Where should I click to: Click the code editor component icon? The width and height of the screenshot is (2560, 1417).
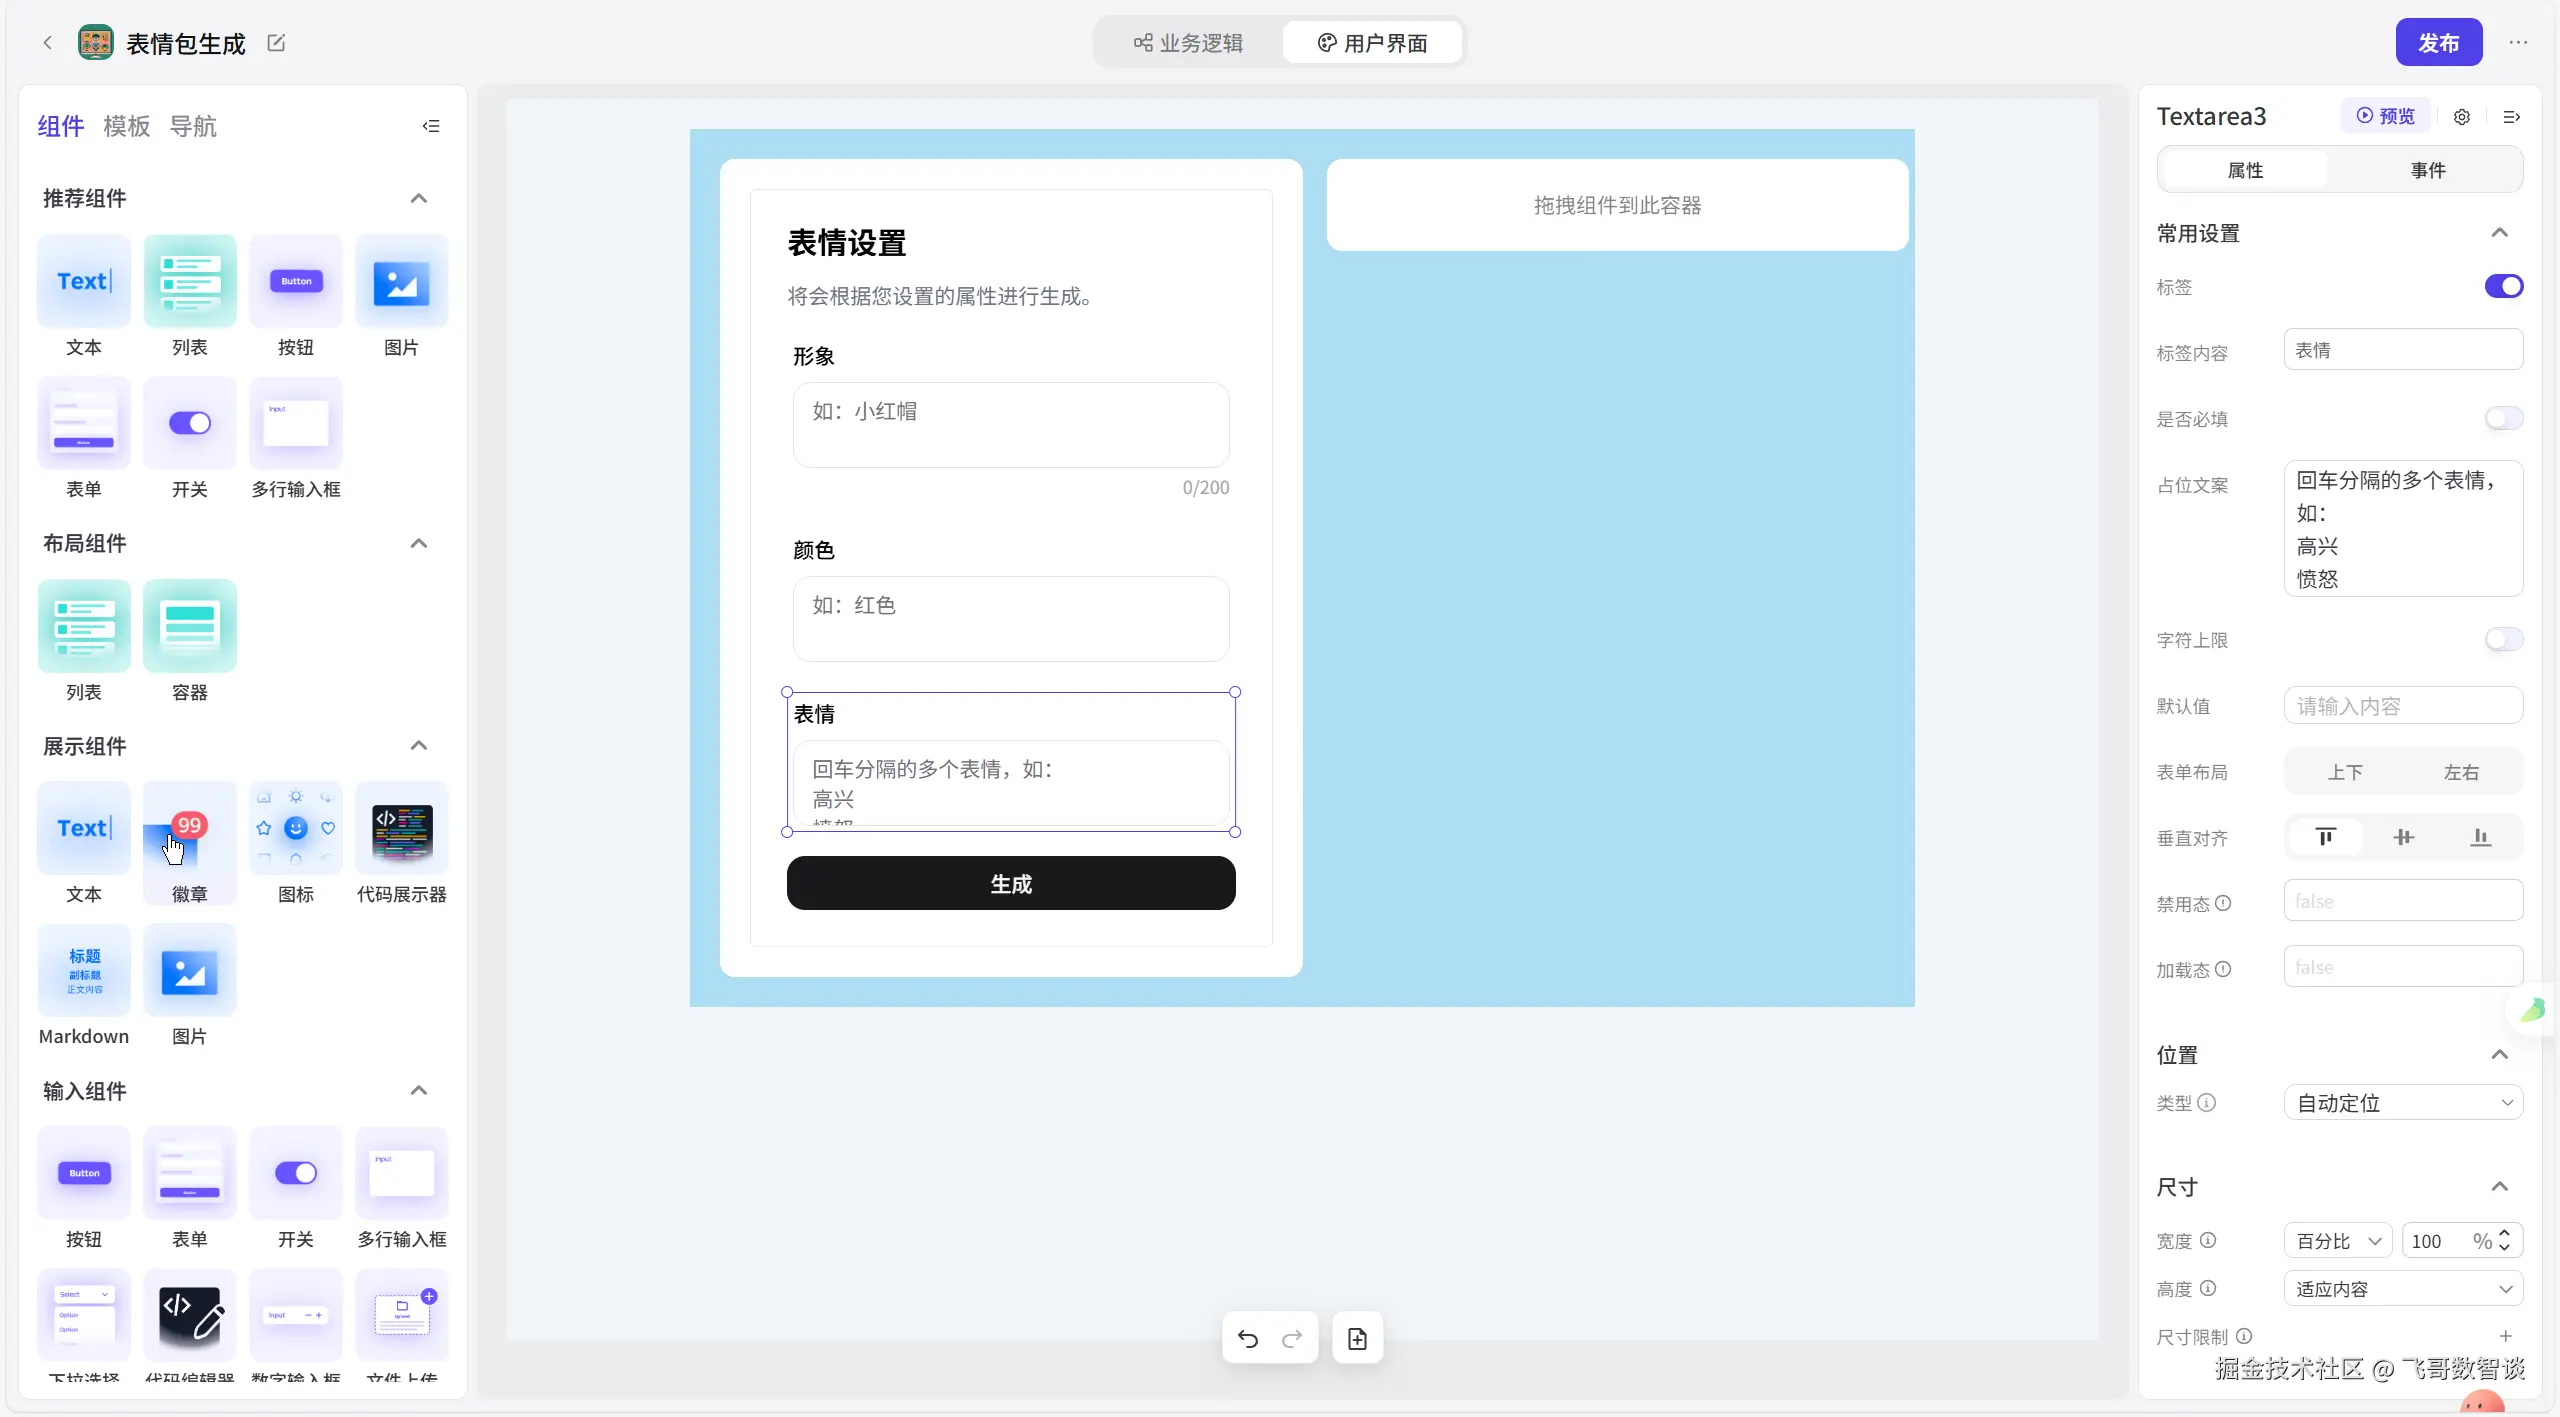tap(190, 1315)
